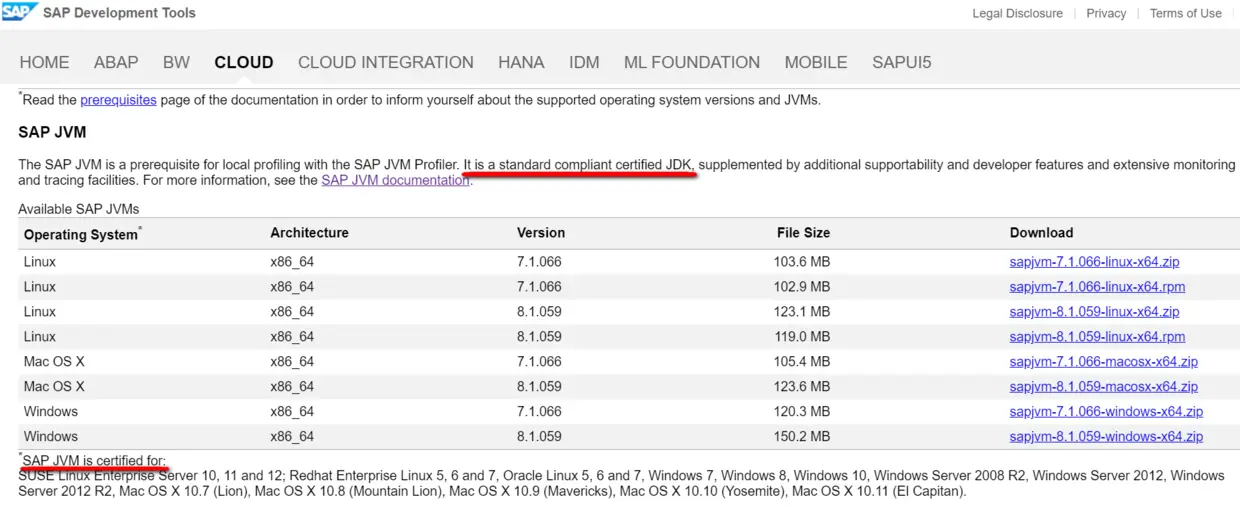The image size is (1240, 516).
Task: Download sapjvm-8.1.059-windows-x64.zip
Action: (1106, 437)
